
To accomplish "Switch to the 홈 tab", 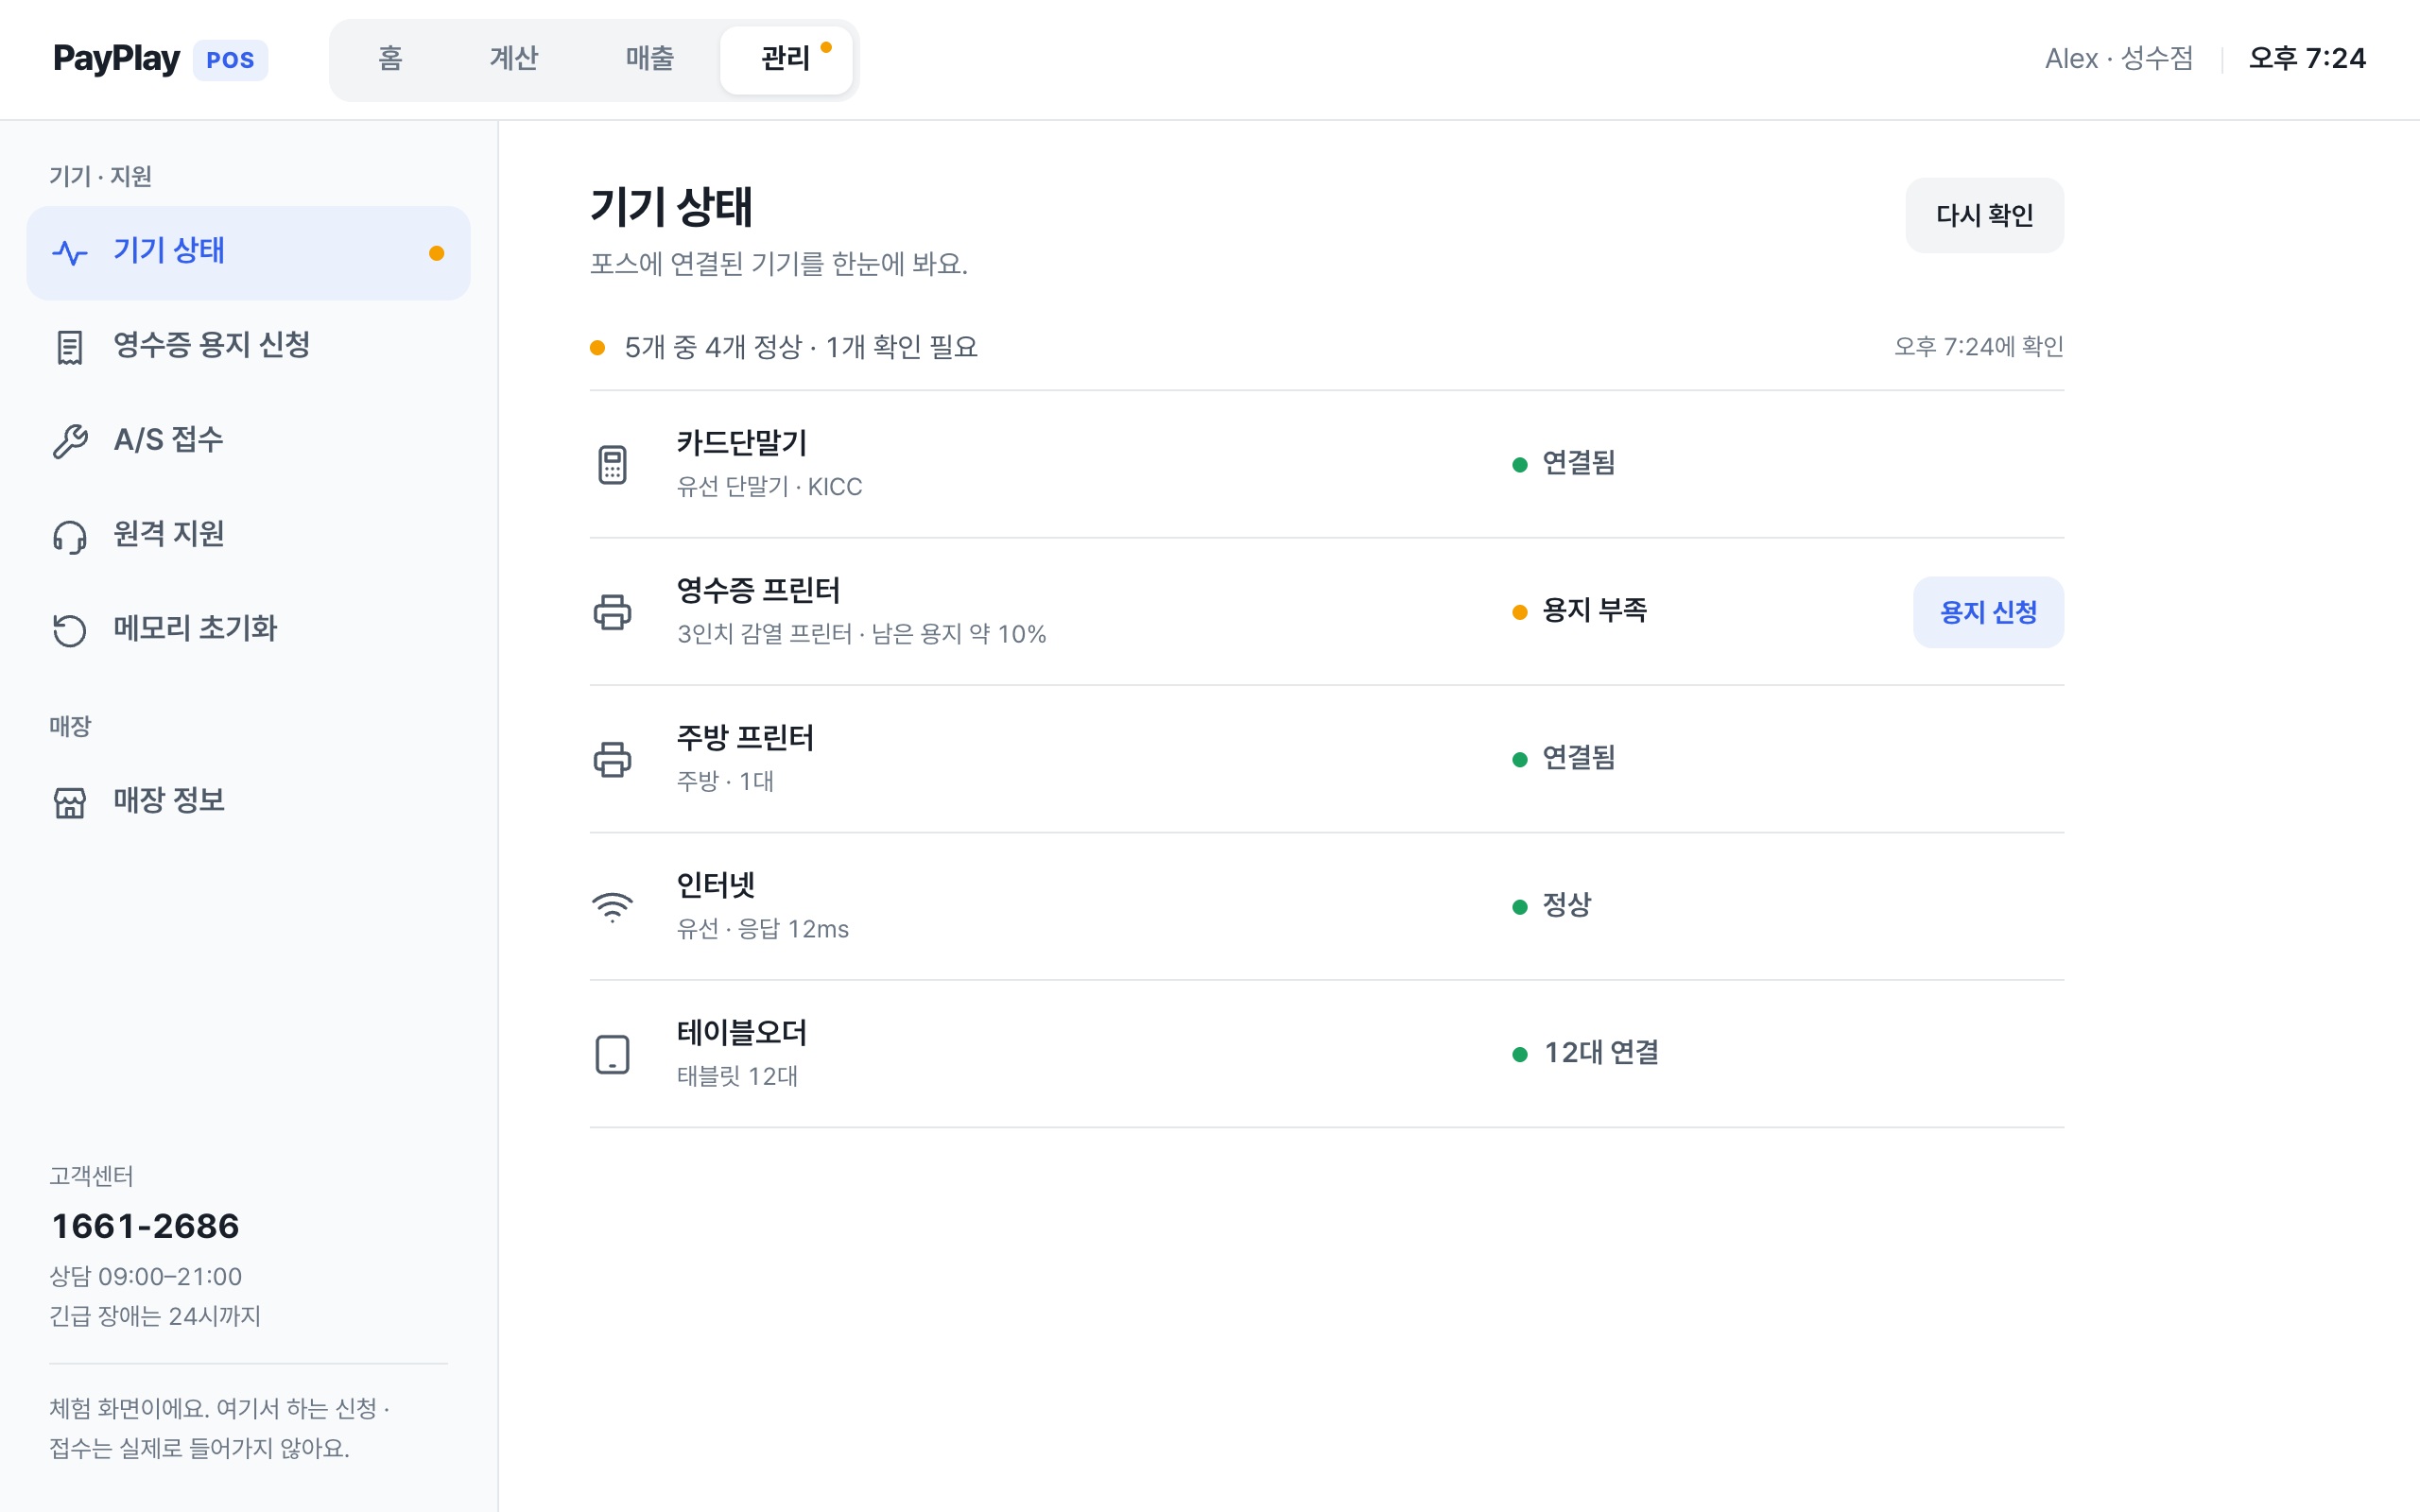I will (x=390, y=59).
